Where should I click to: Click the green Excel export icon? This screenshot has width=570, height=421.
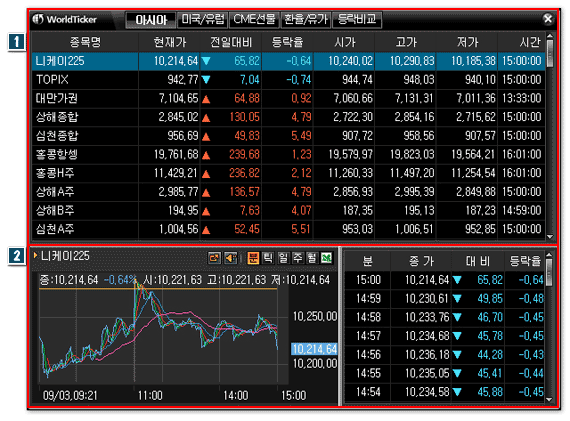(x=326, y=258)
